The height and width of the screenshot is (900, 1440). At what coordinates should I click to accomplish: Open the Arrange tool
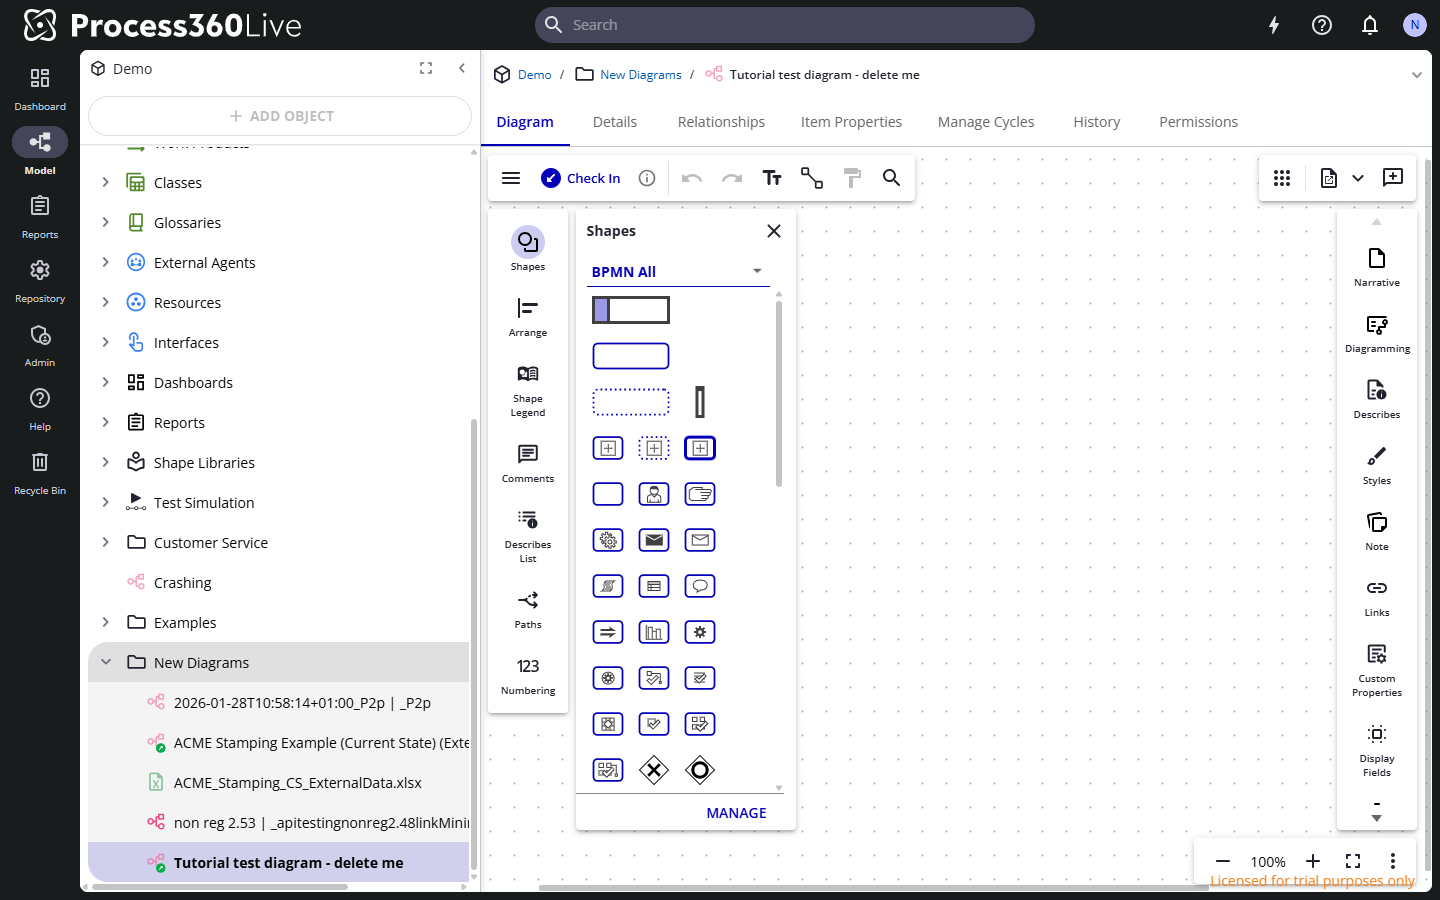528,317
